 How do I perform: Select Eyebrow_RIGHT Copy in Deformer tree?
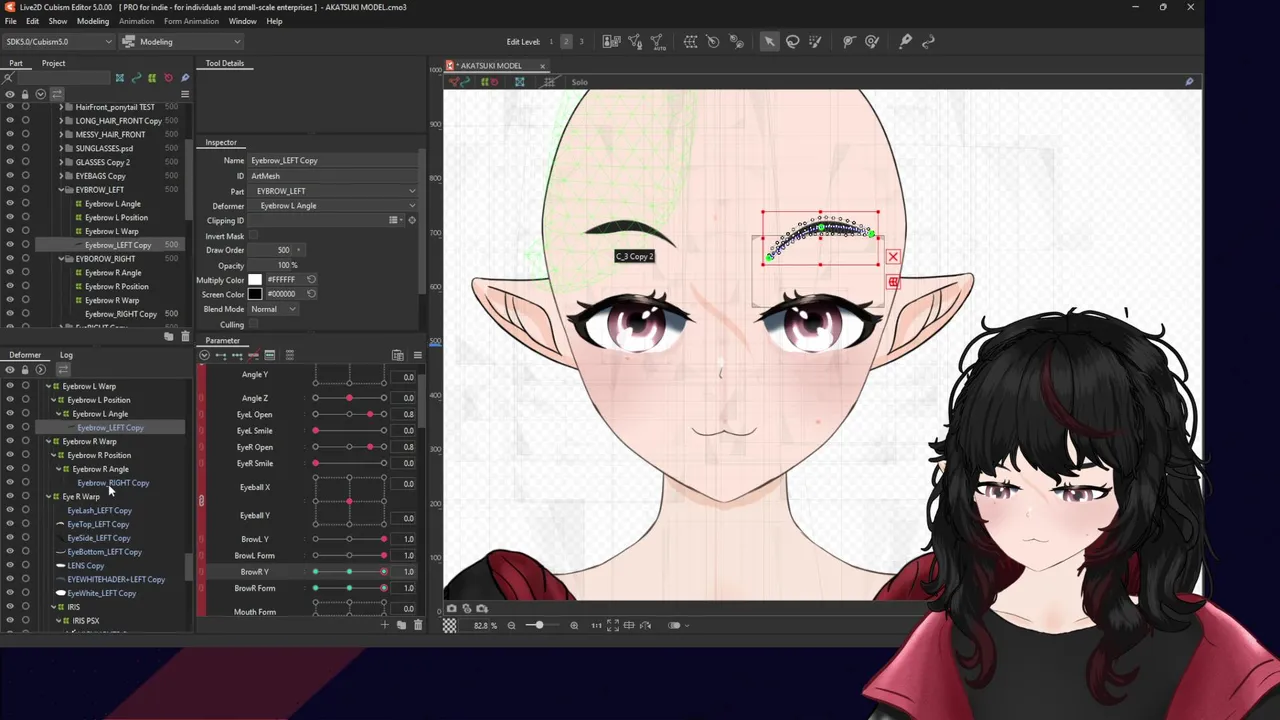point(113,483)
